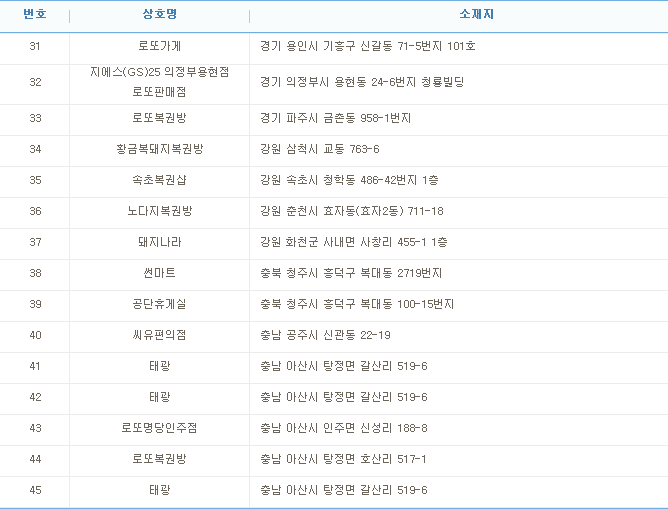Image resolution: width=668 pixels, height=509 pixels.
Task: Click row number 34
Action: [x=35, y=149]
